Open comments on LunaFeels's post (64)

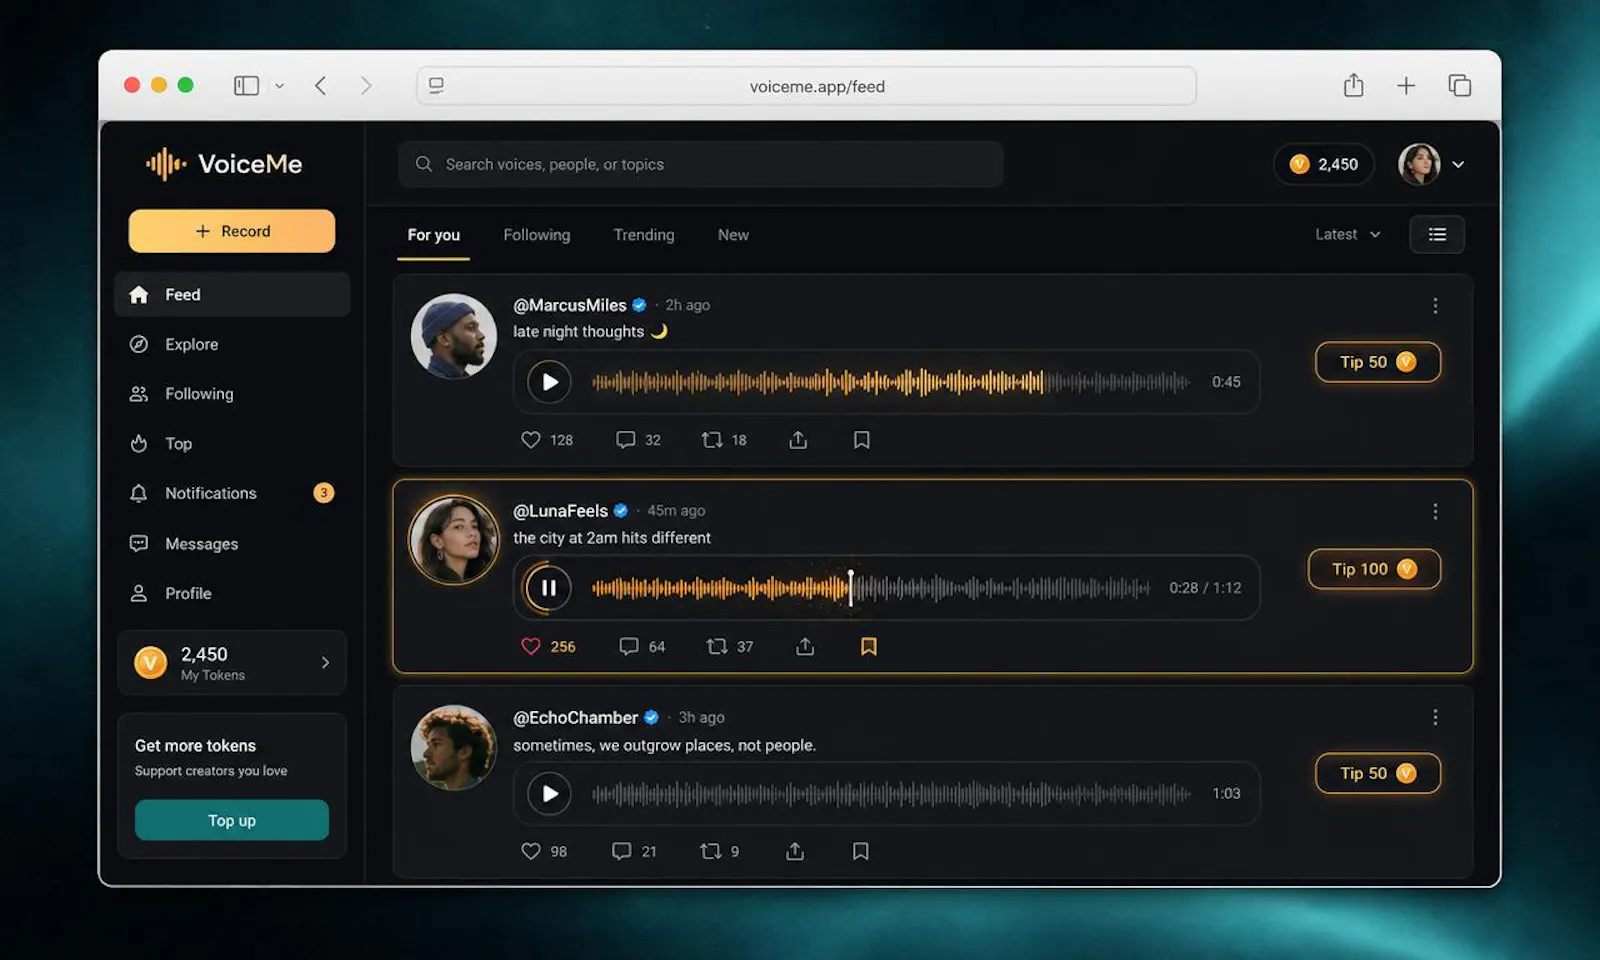629,646
